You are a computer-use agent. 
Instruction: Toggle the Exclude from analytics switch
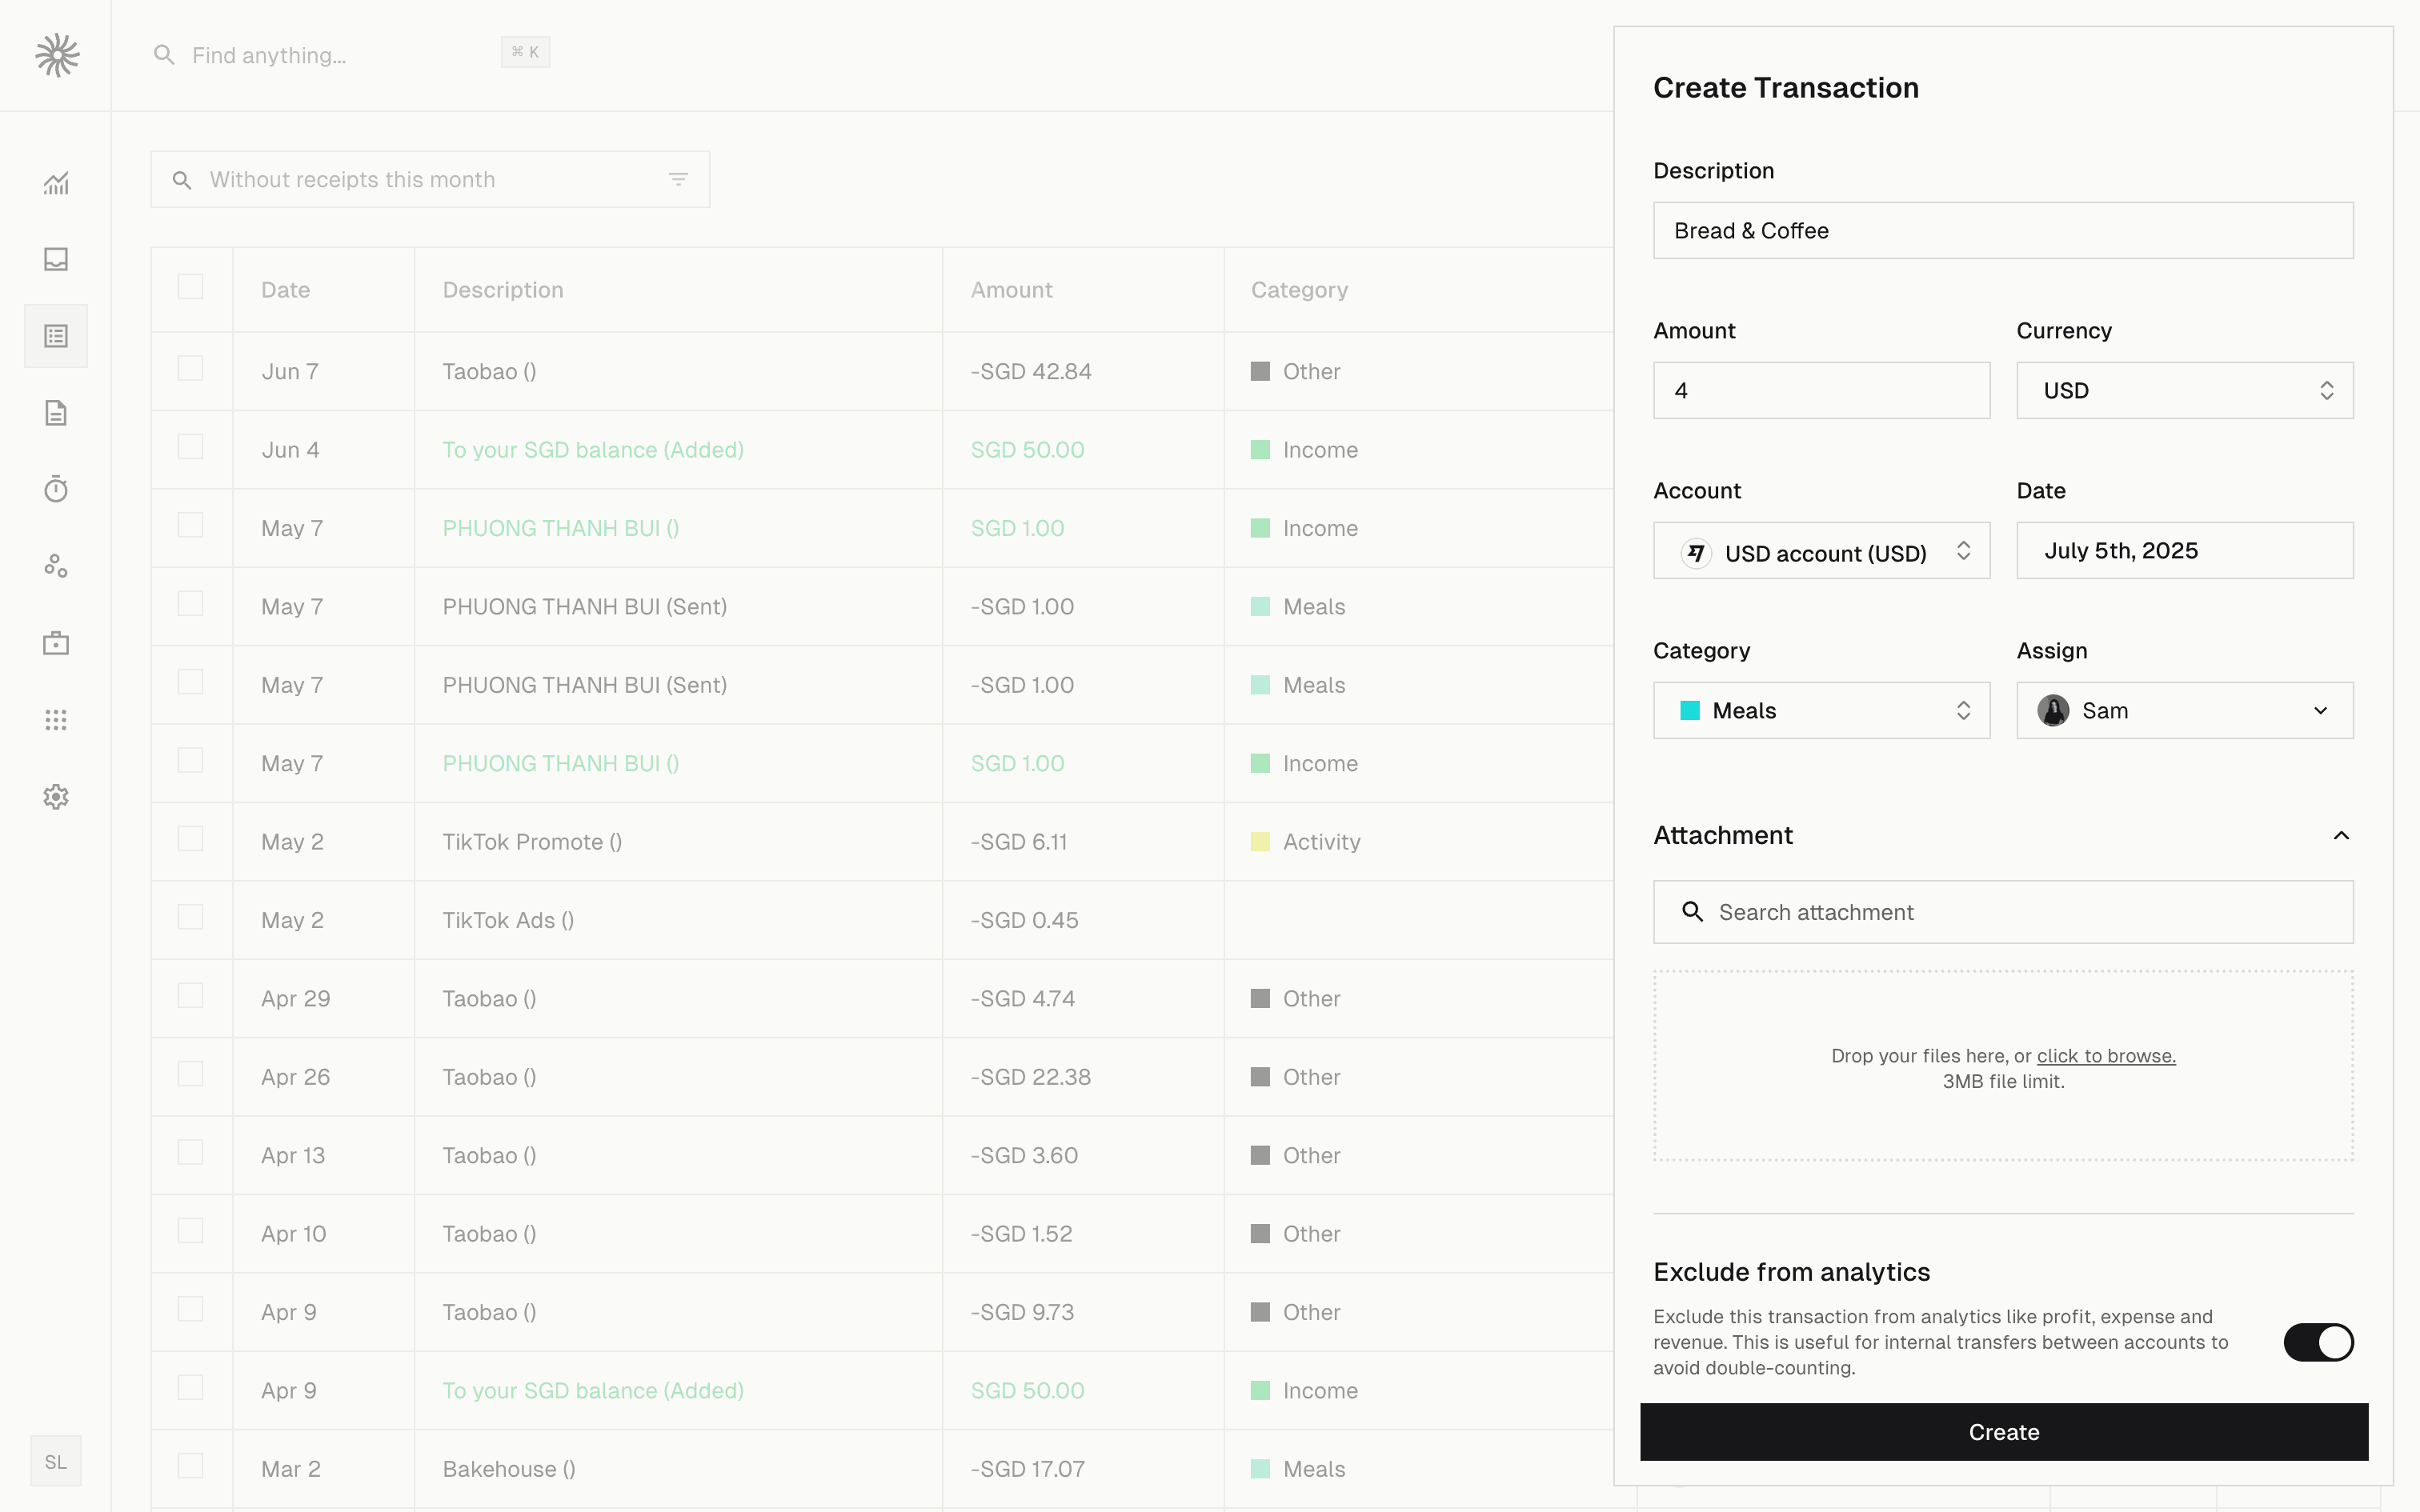(2318, 1342)
